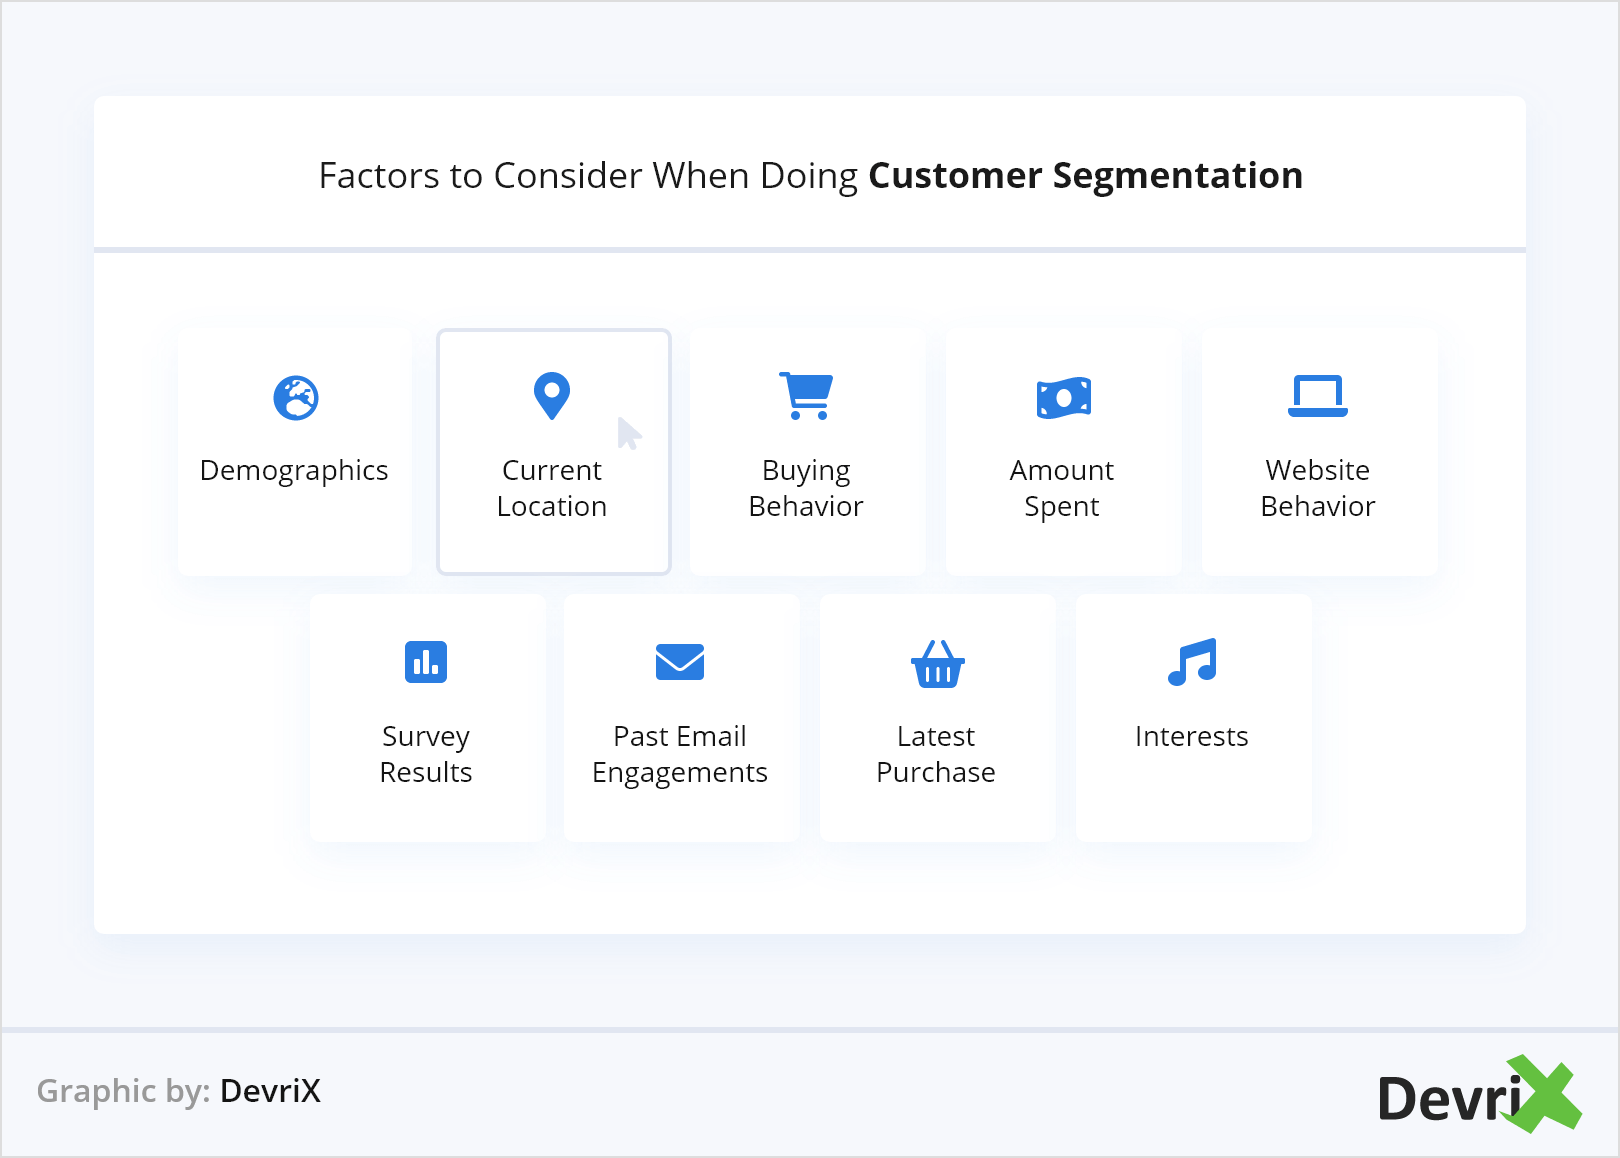Click the Amount Spent money bill icon

pyautogui.click(x=1063, y=398)
